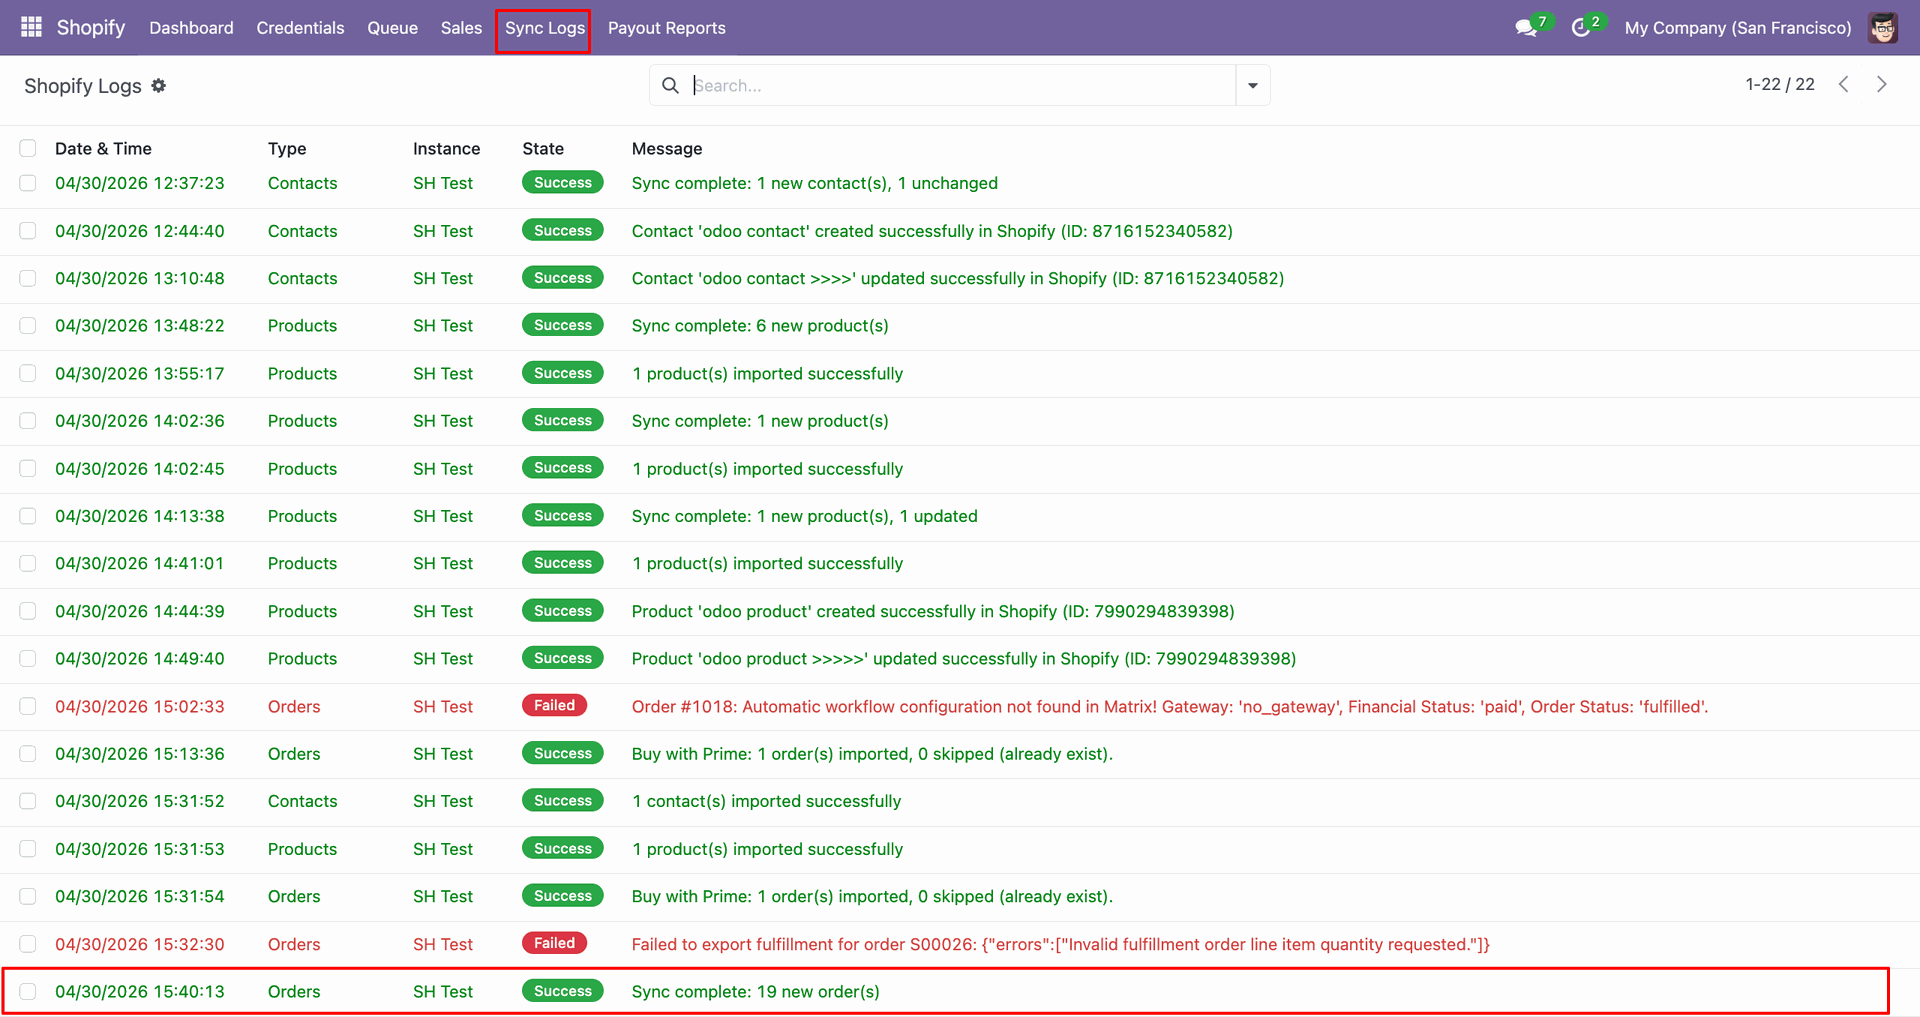Open Product 'odoo product >>>>>' updated message
The width and height of the screenshot is (1920, 1017).
[964, 659]
